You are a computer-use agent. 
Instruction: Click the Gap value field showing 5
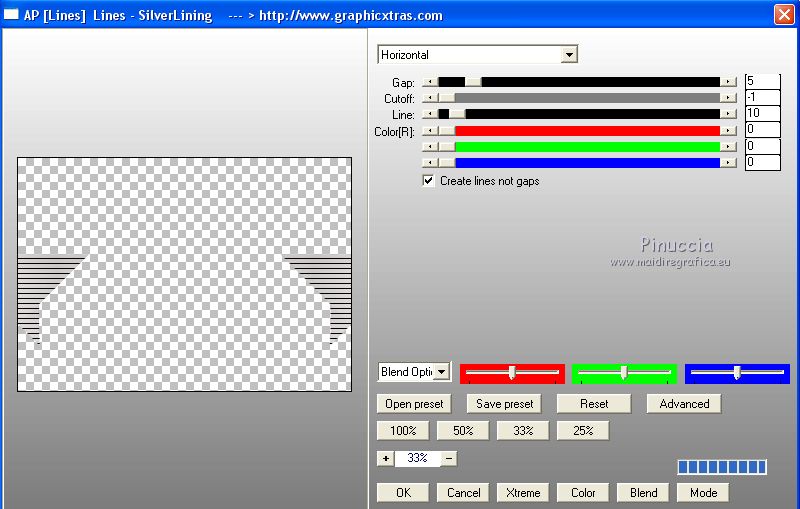(x=763, y=81)
